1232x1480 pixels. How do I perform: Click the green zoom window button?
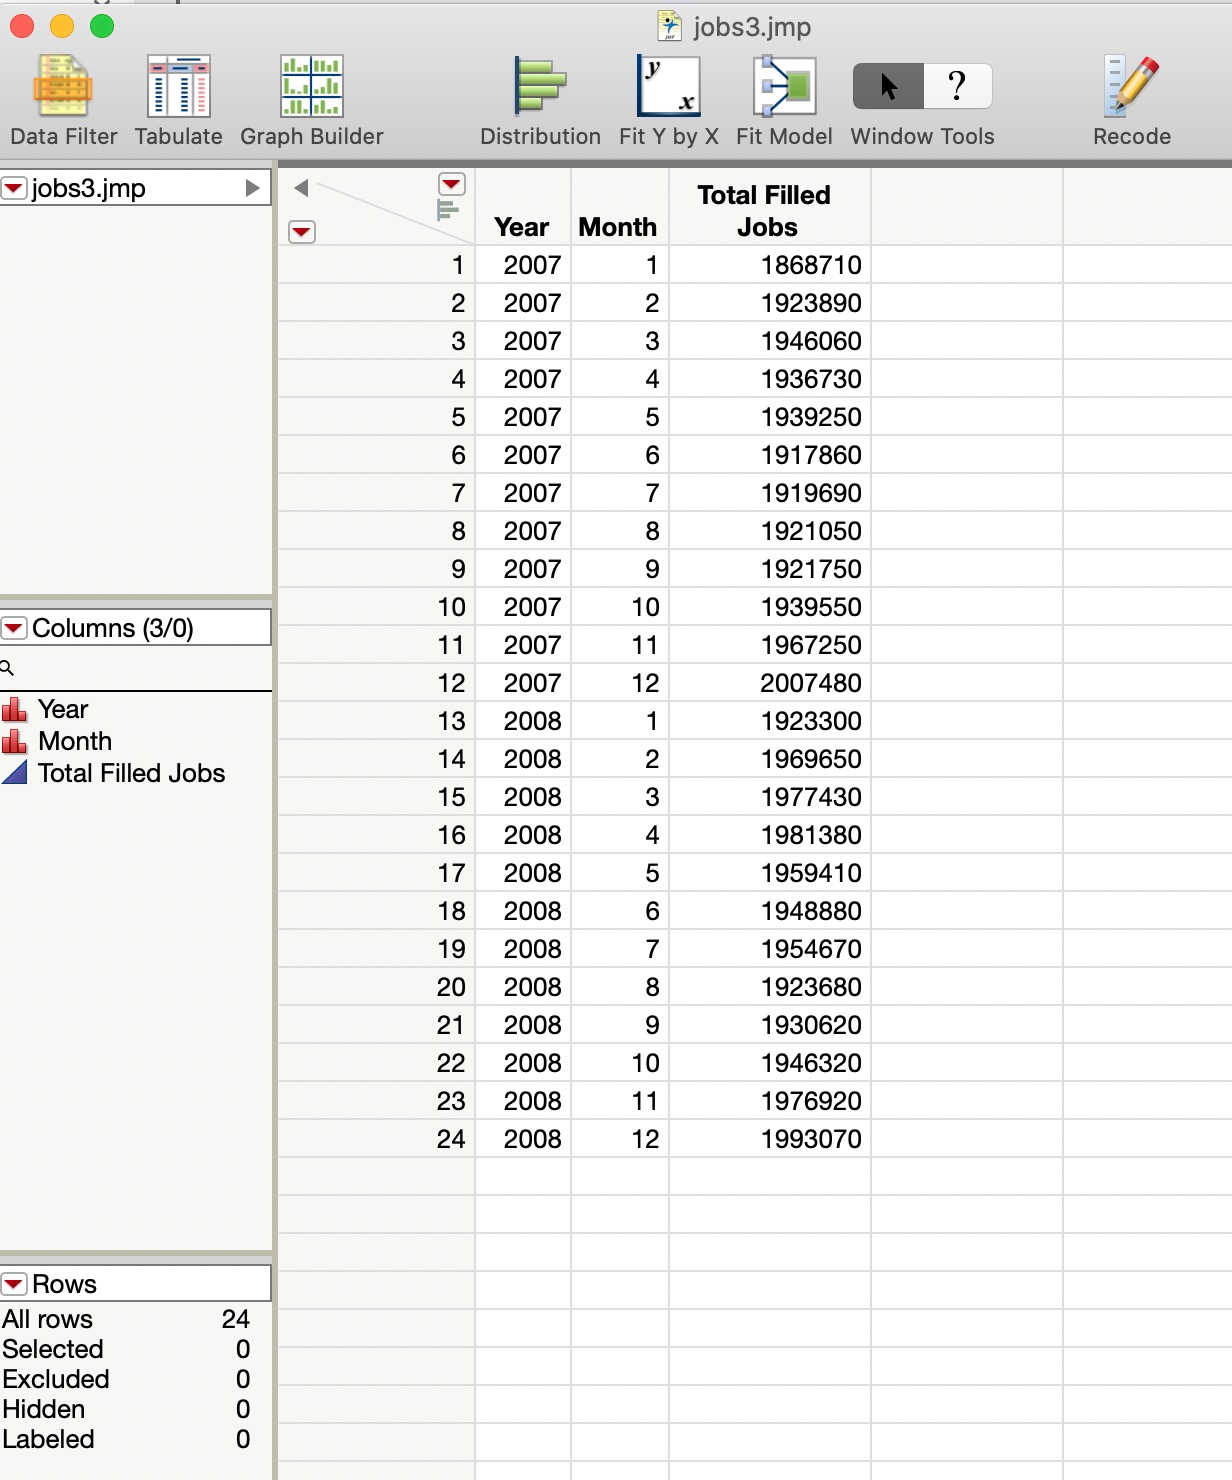point(102,26)
